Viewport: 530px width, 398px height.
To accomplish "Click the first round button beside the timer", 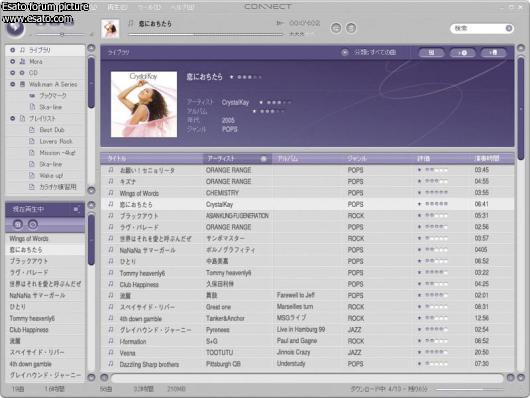I will [x=336, y=28].
